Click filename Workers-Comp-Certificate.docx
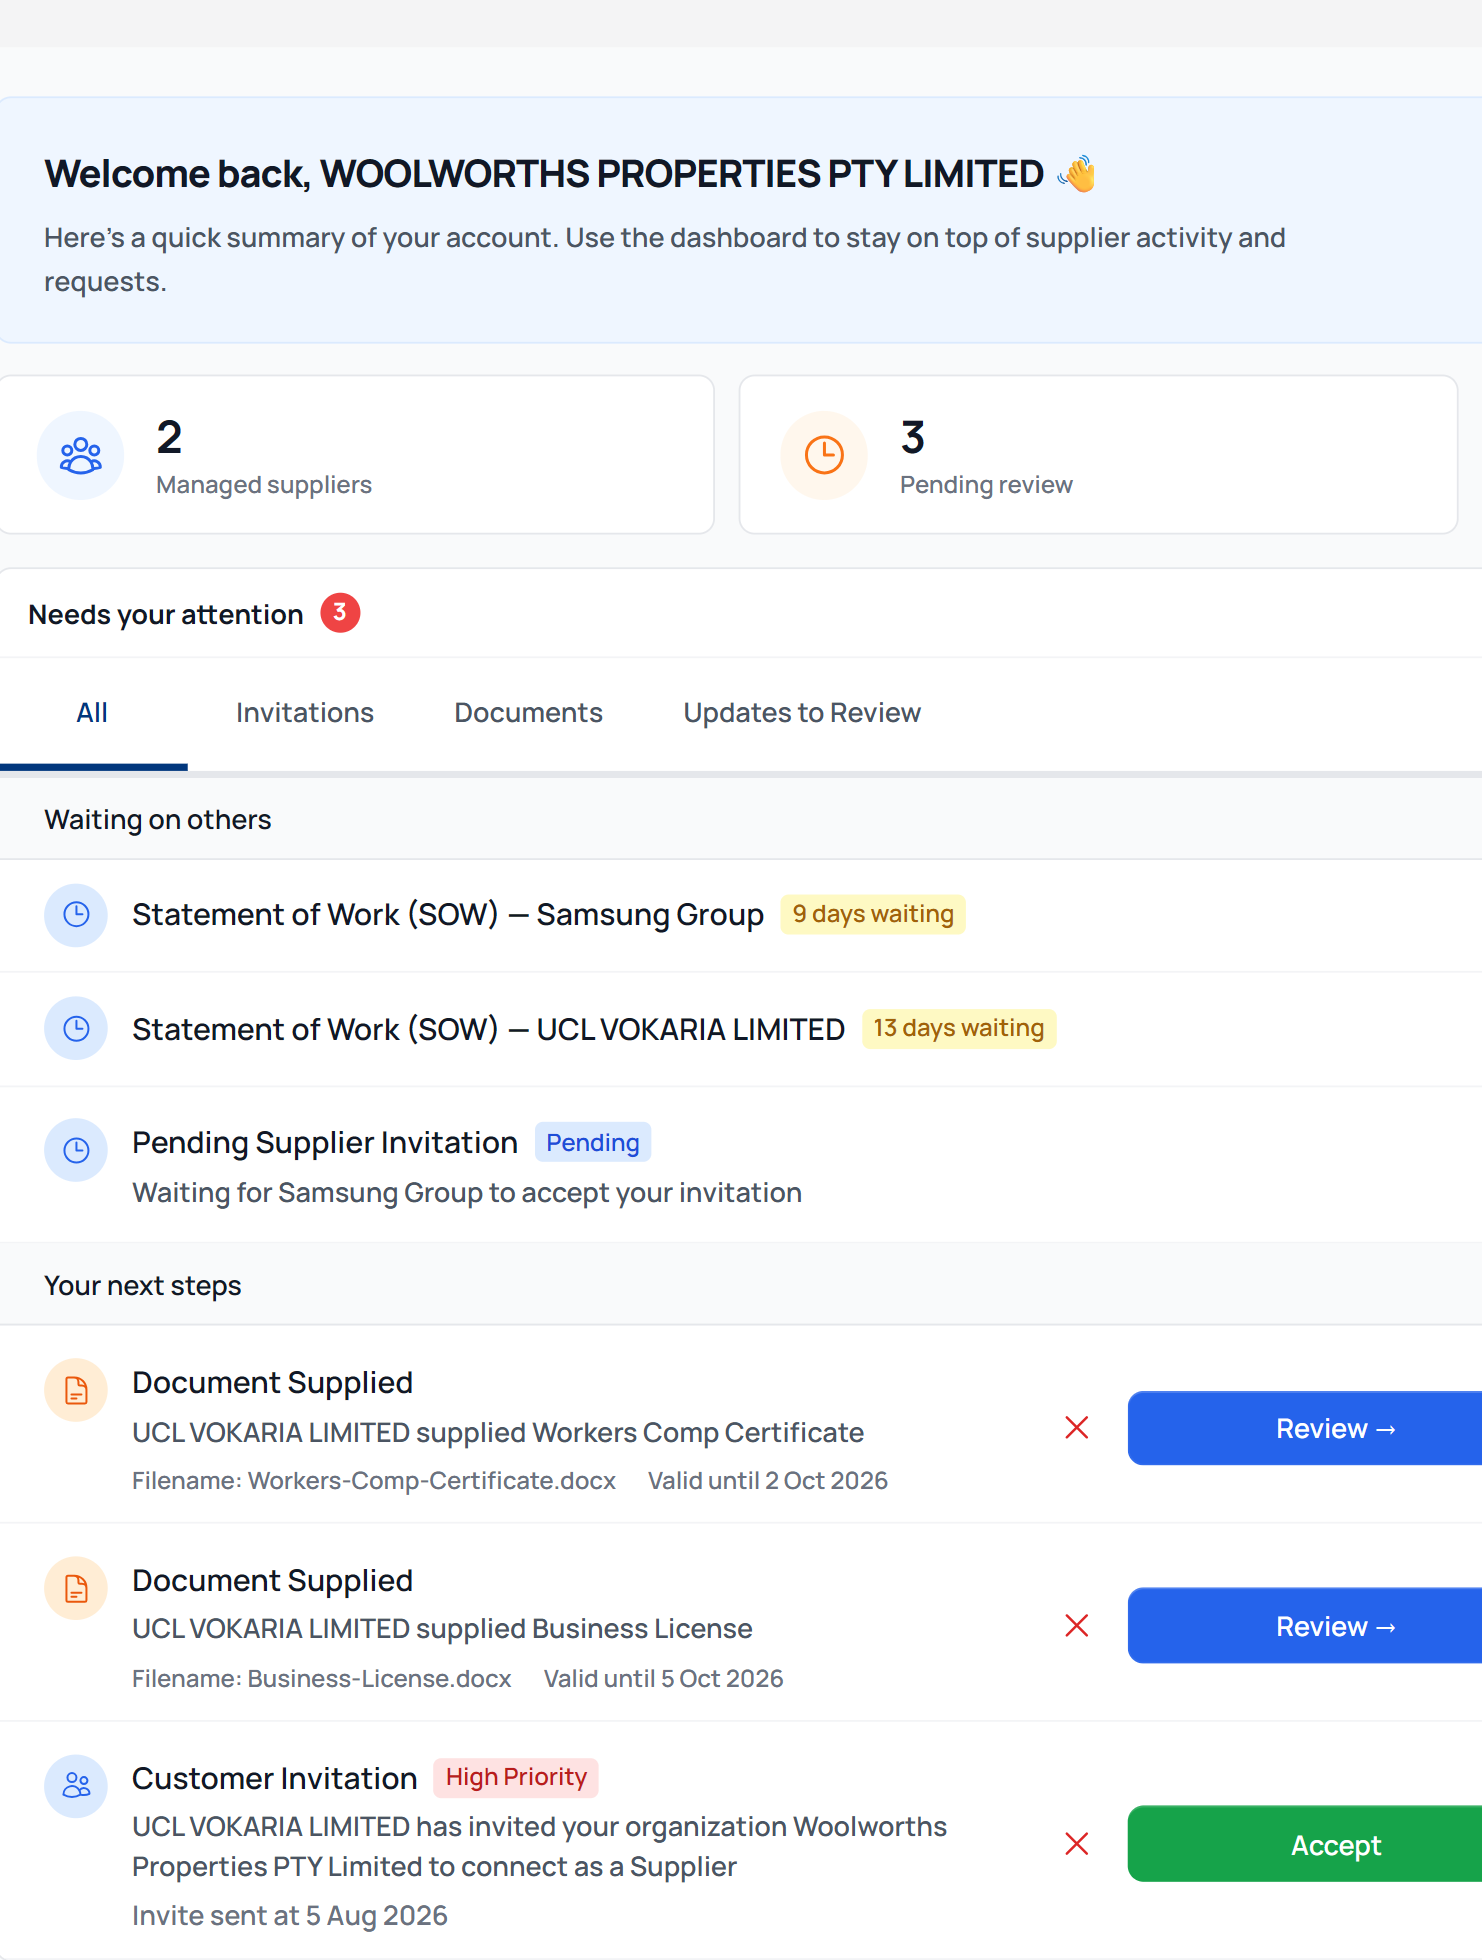 pos(374,1481)
